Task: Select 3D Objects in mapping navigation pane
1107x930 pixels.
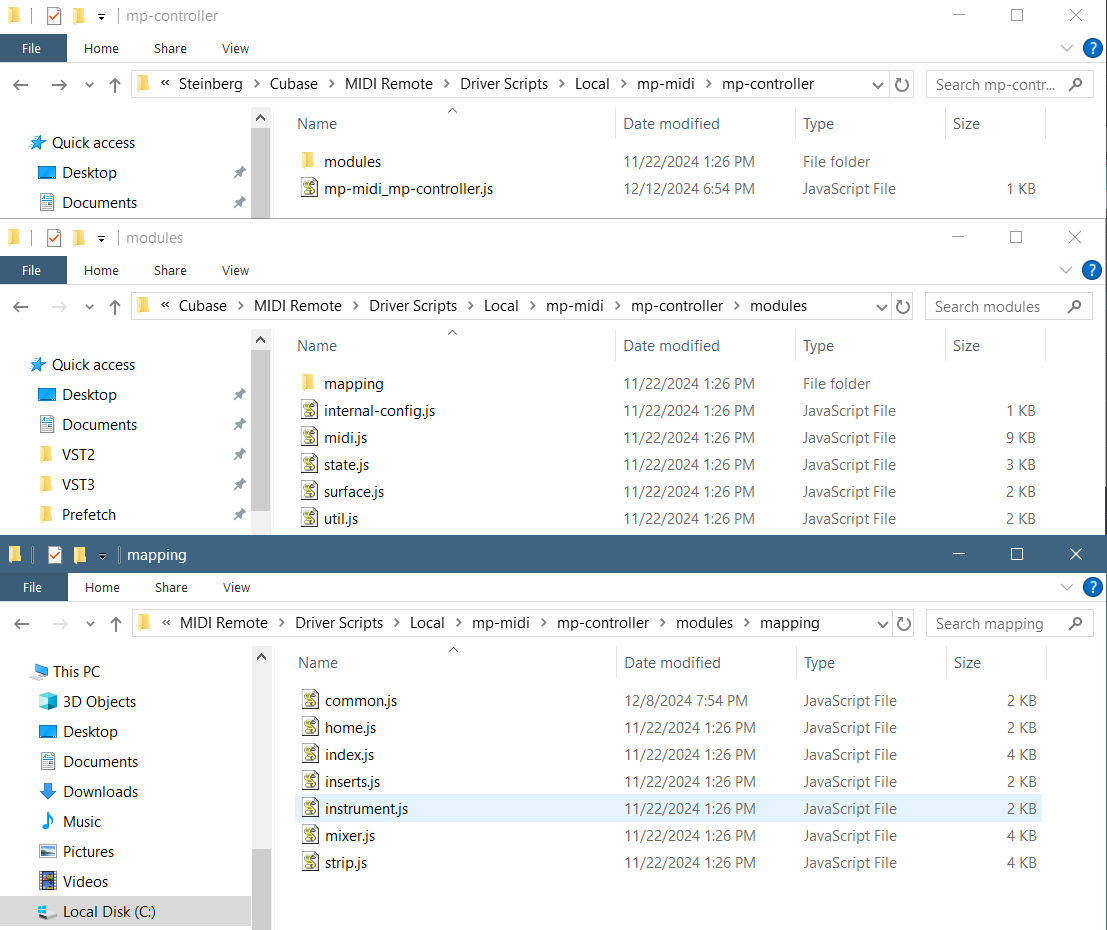Action: tap(99, 701)
